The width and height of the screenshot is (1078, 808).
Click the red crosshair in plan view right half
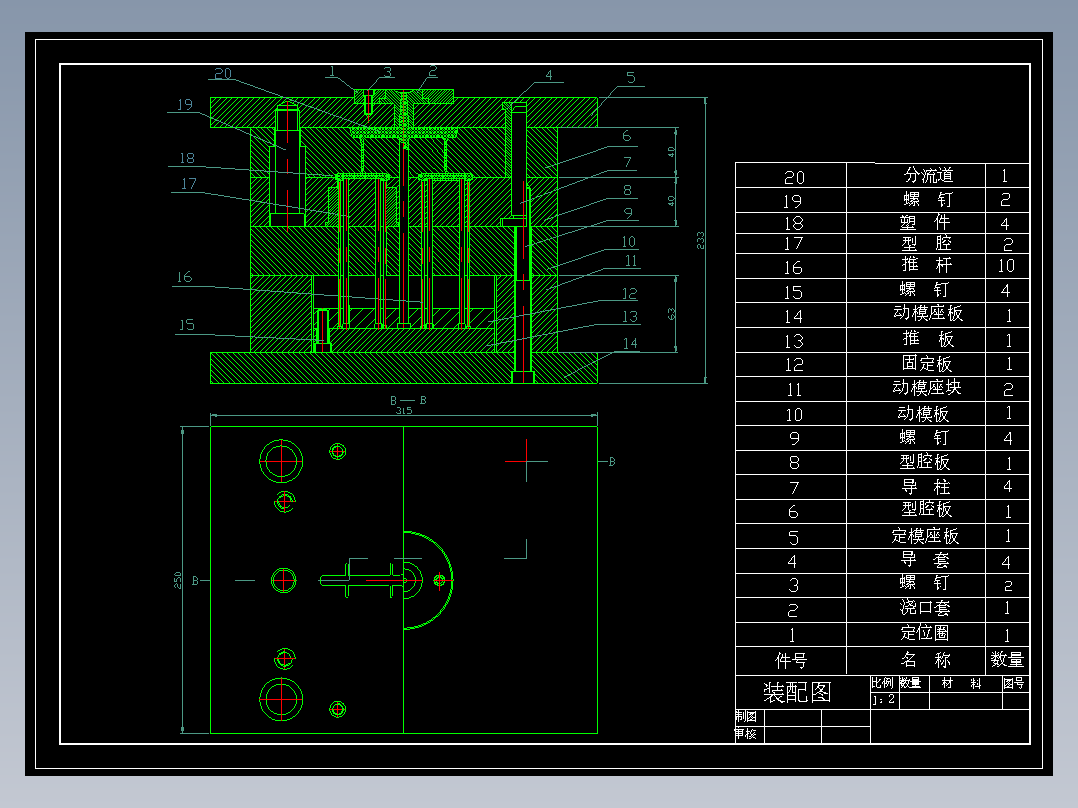[x=527, y=461]
